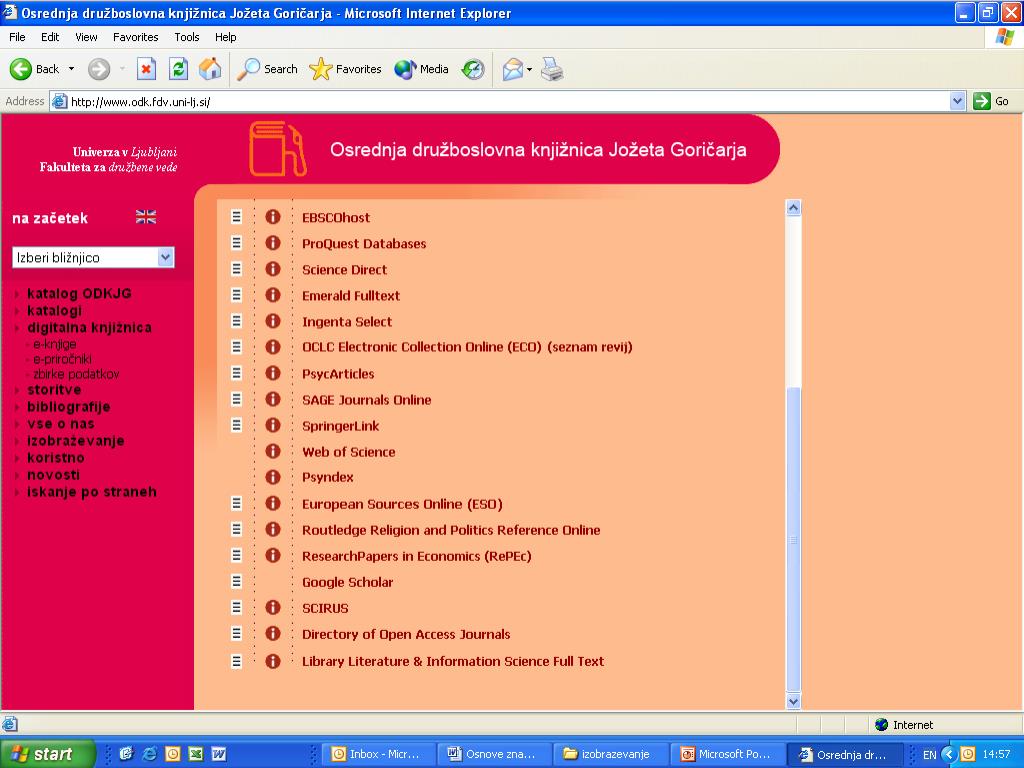Click the list icon beside EBSCOhost
This screenshot has width=1024, height=768.
(236, 217)
